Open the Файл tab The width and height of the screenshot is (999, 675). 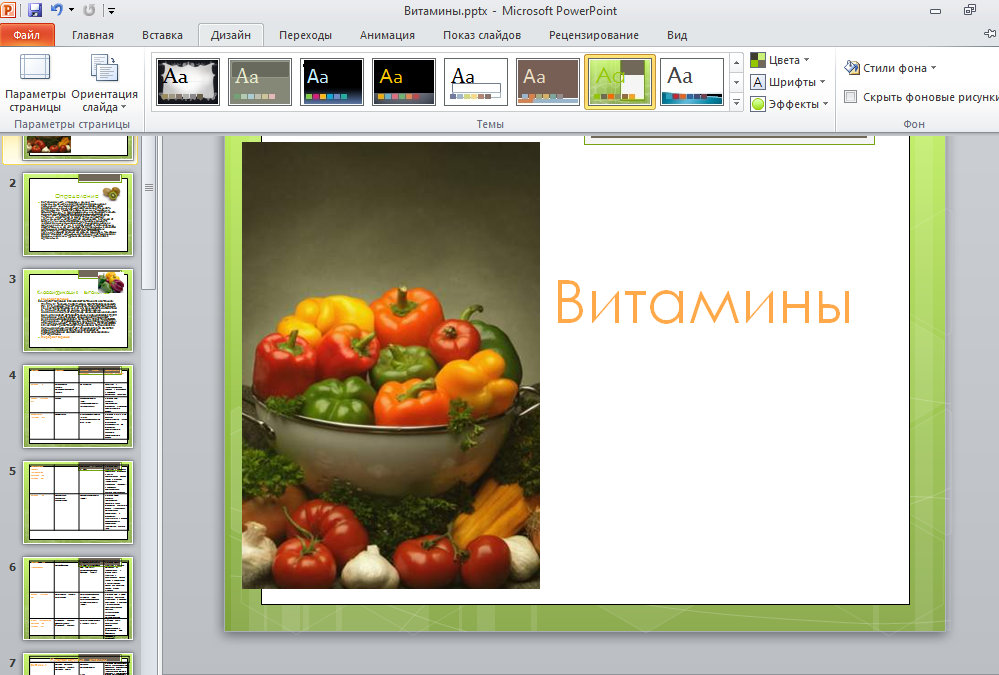click(27, 35)
